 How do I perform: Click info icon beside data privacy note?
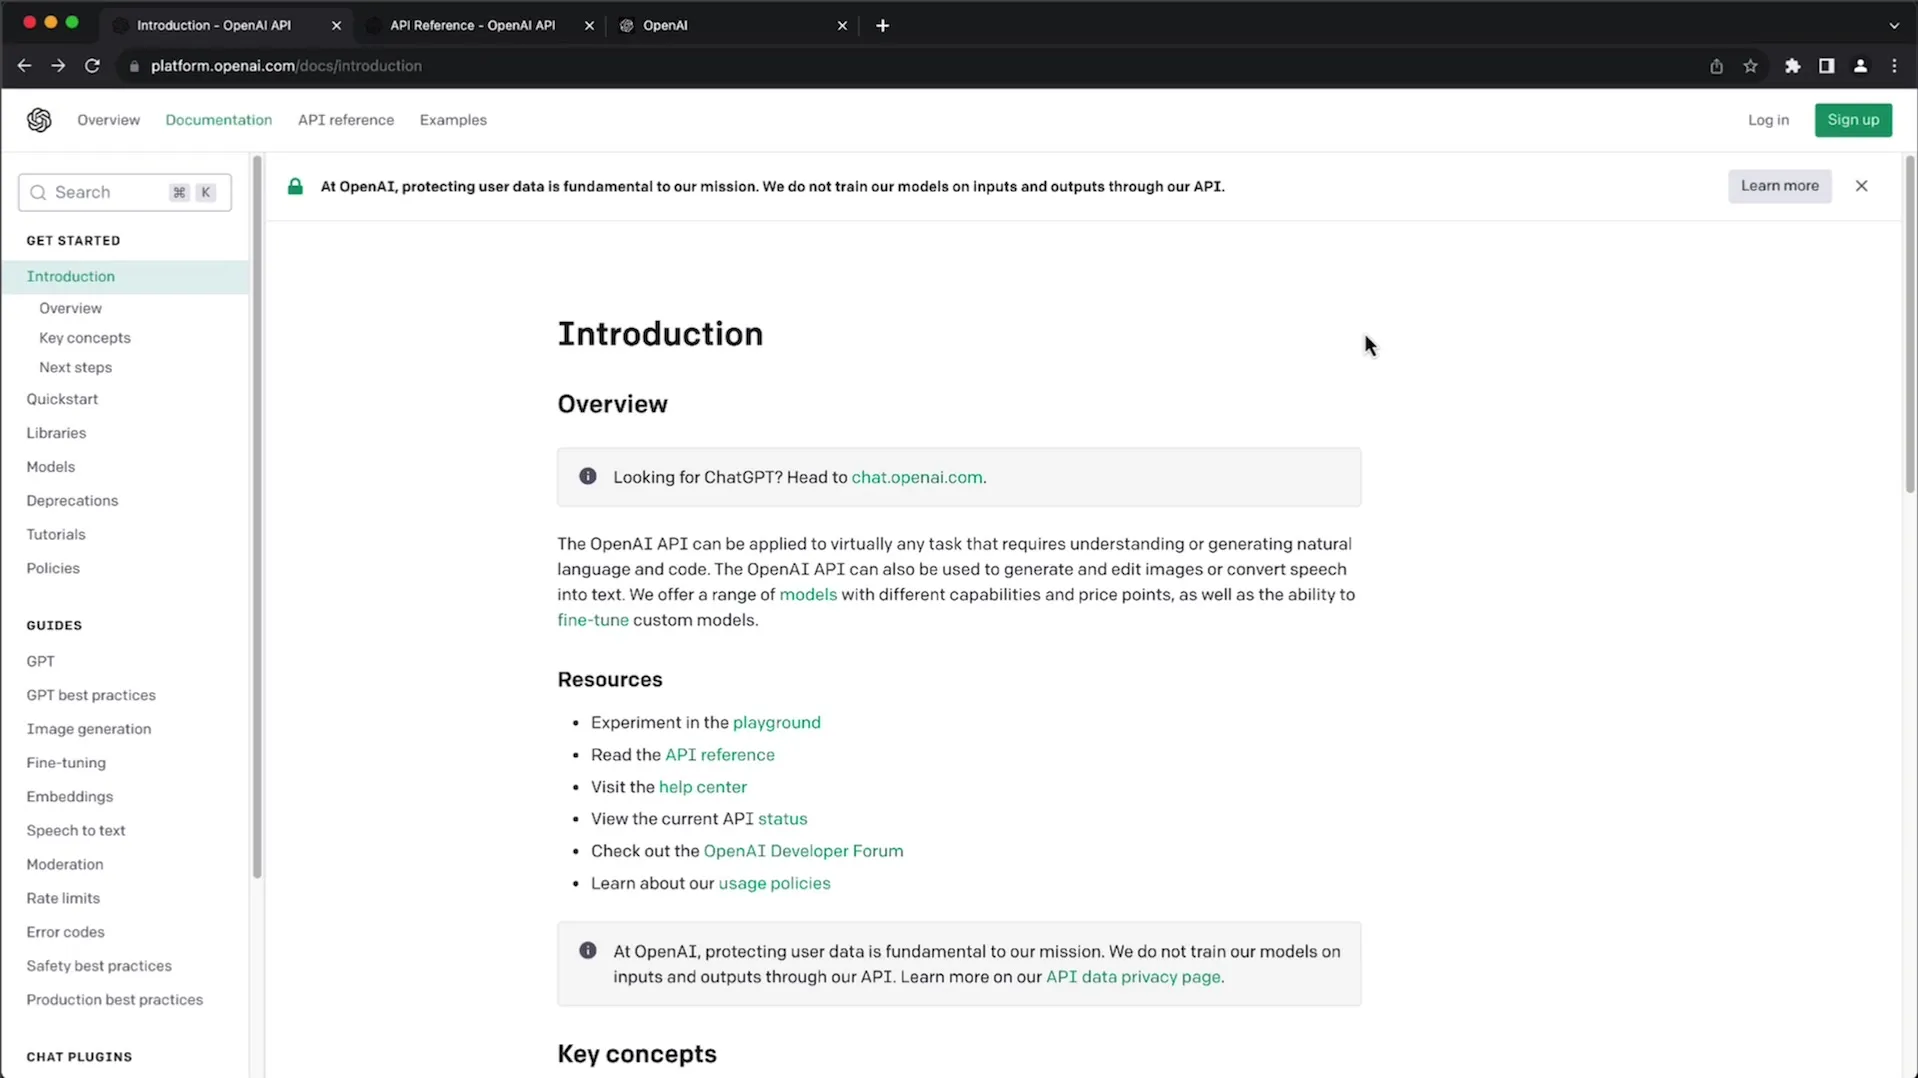(x=588, y=950)
